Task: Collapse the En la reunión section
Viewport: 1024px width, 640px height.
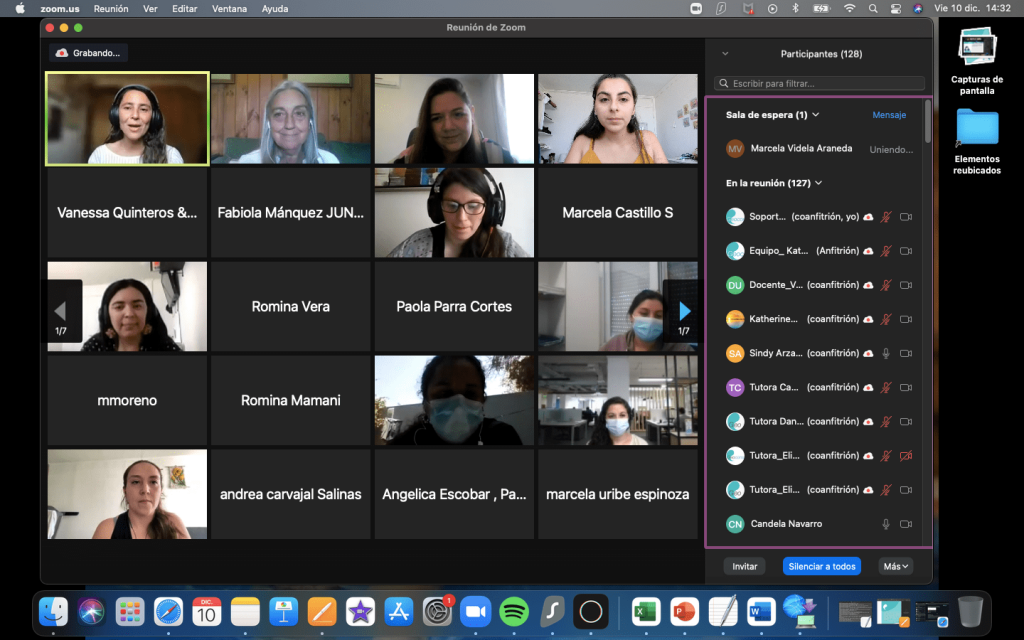Action: [818, 184]
